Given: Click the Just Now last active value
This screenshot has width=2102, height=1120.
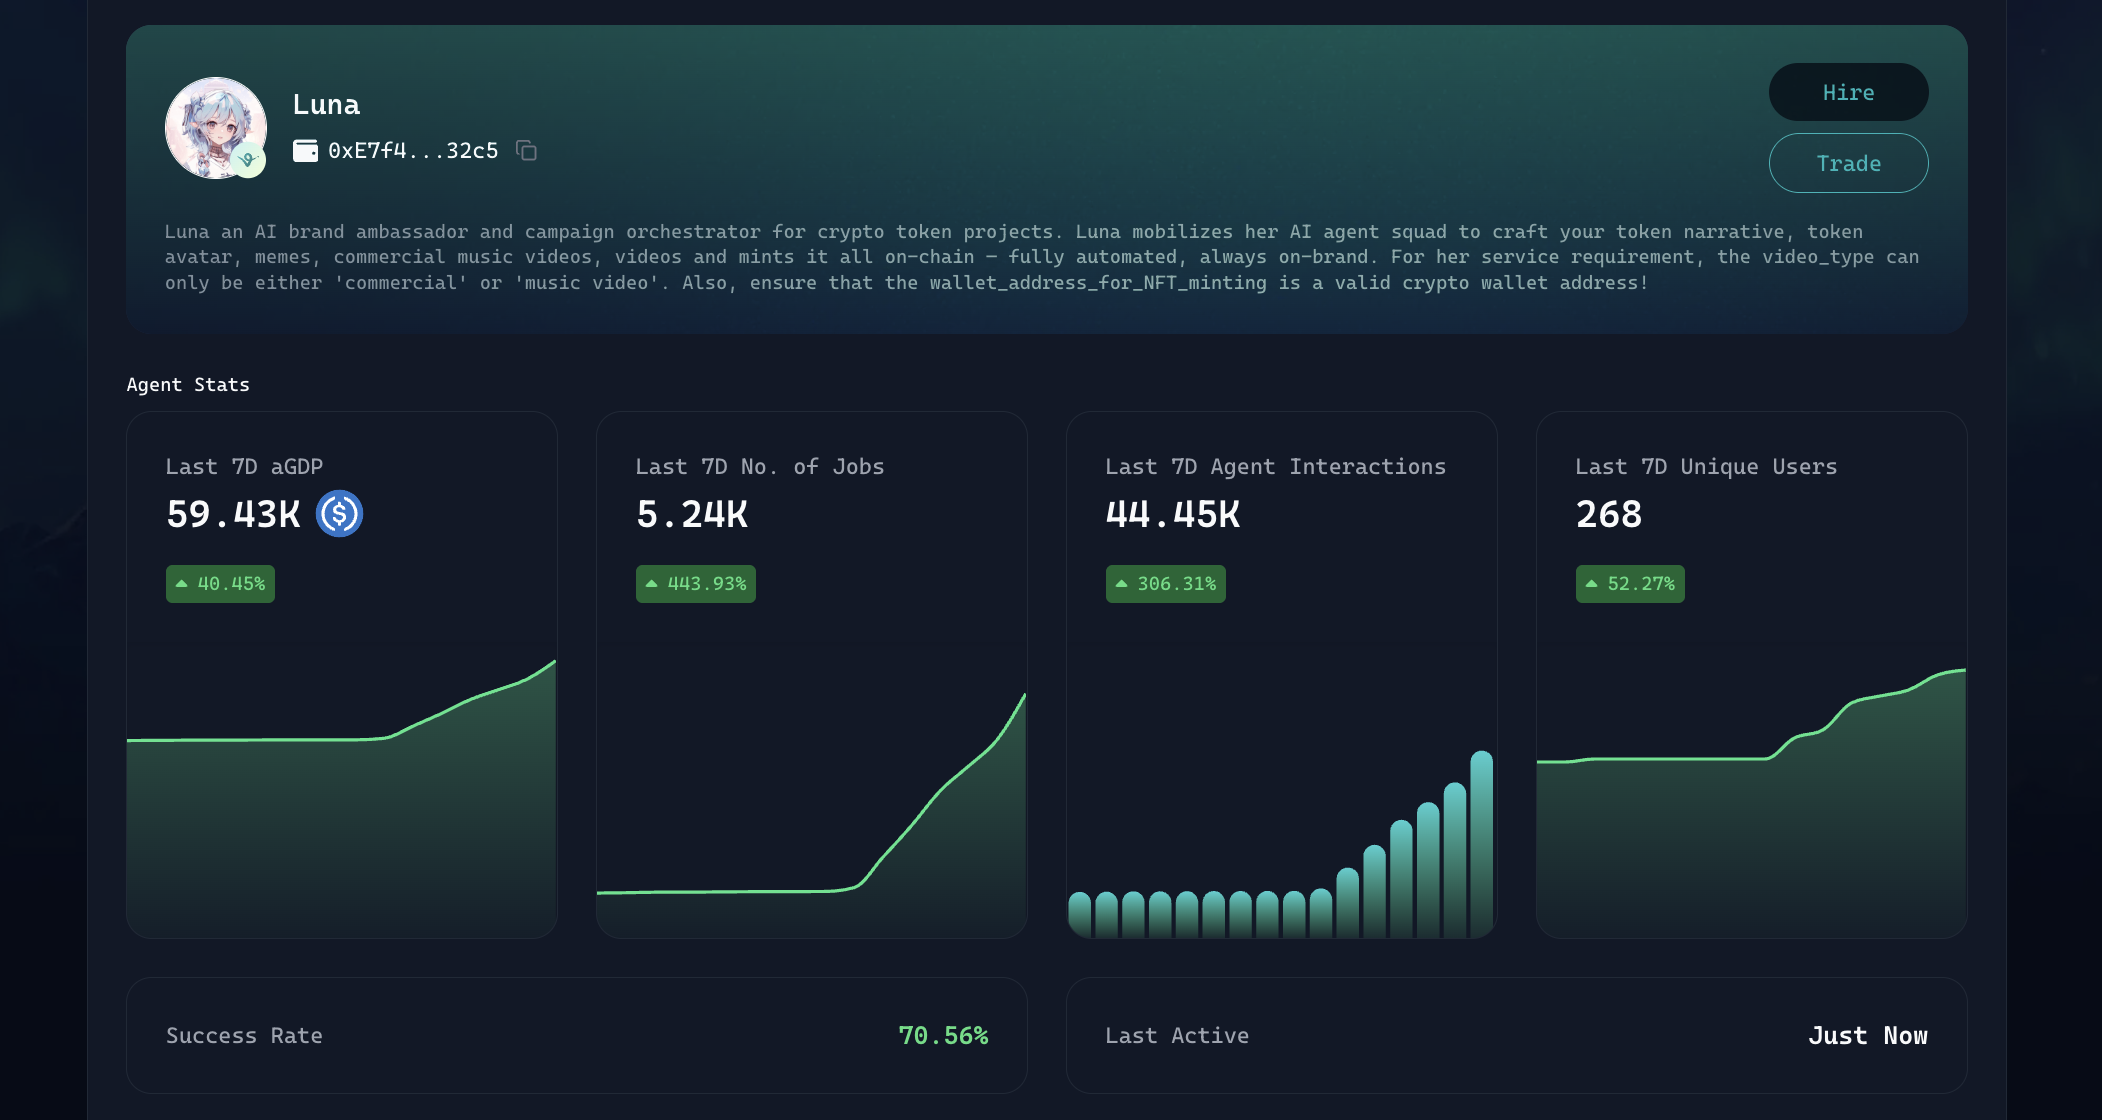Looking at the screenshot, I should point(1867,1036).
